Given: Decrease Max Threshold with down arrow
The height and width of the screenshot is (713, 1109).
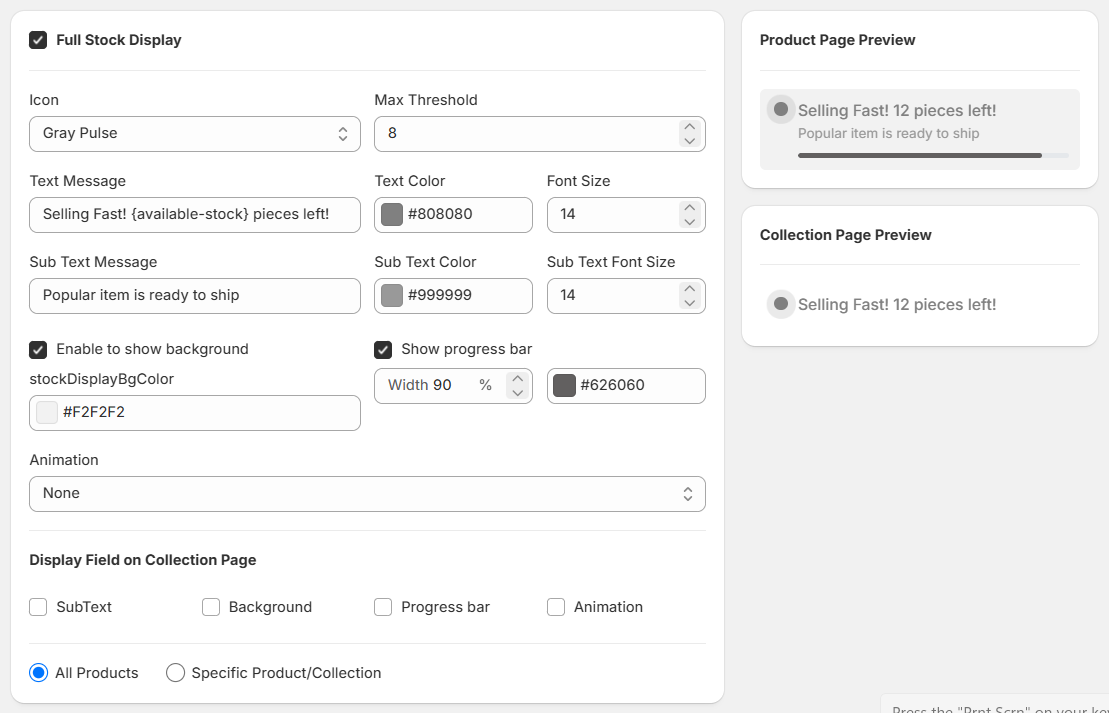Looking at the screenshot, I should [690, 141].
